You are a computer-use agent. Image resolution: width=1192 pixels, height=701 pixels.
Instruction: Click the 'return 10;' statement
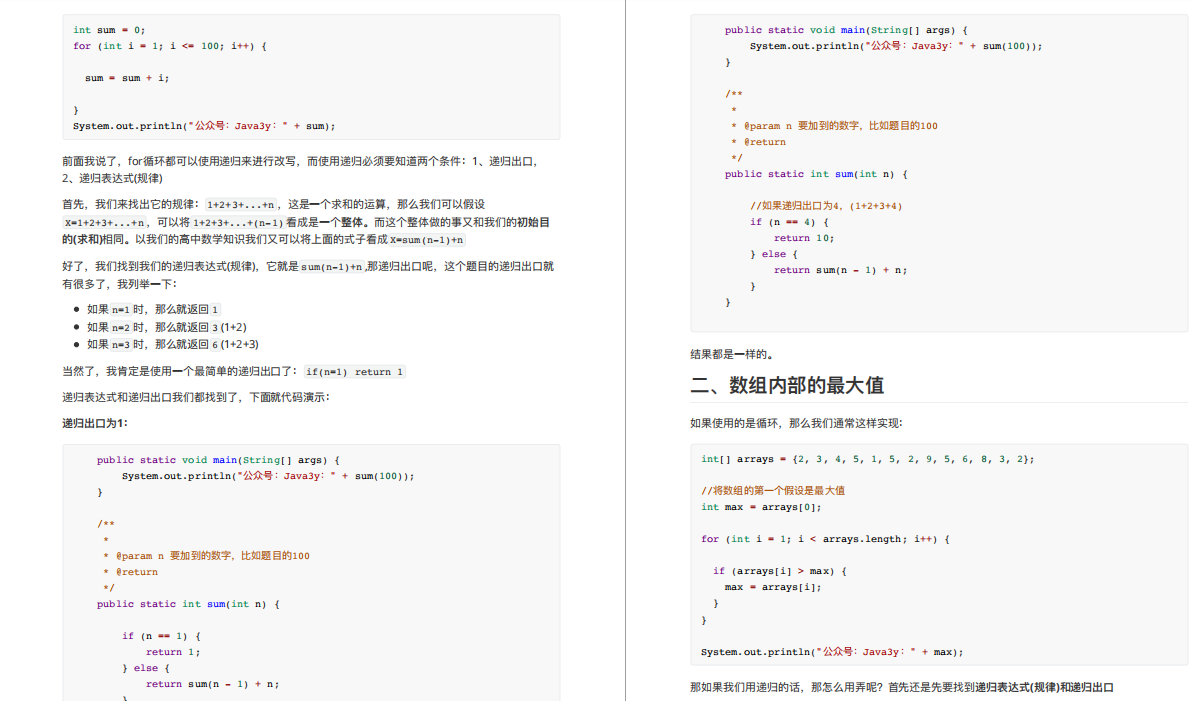coord(803,238)
